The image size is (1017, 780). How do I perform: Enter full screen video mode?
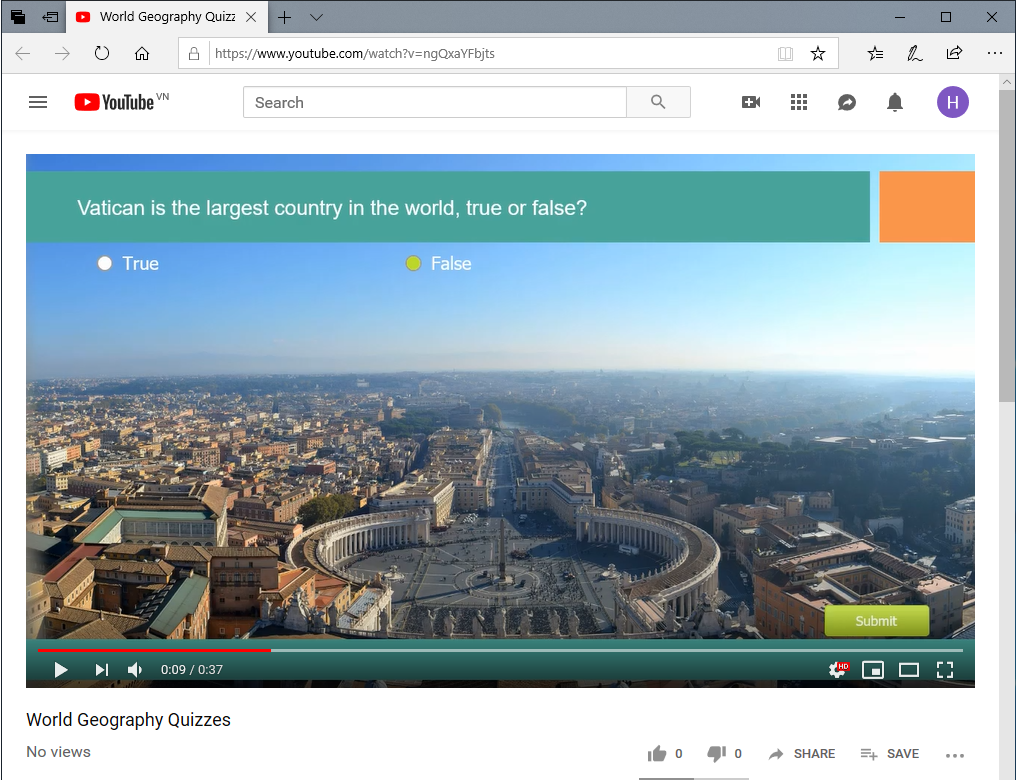pos(944,670)
